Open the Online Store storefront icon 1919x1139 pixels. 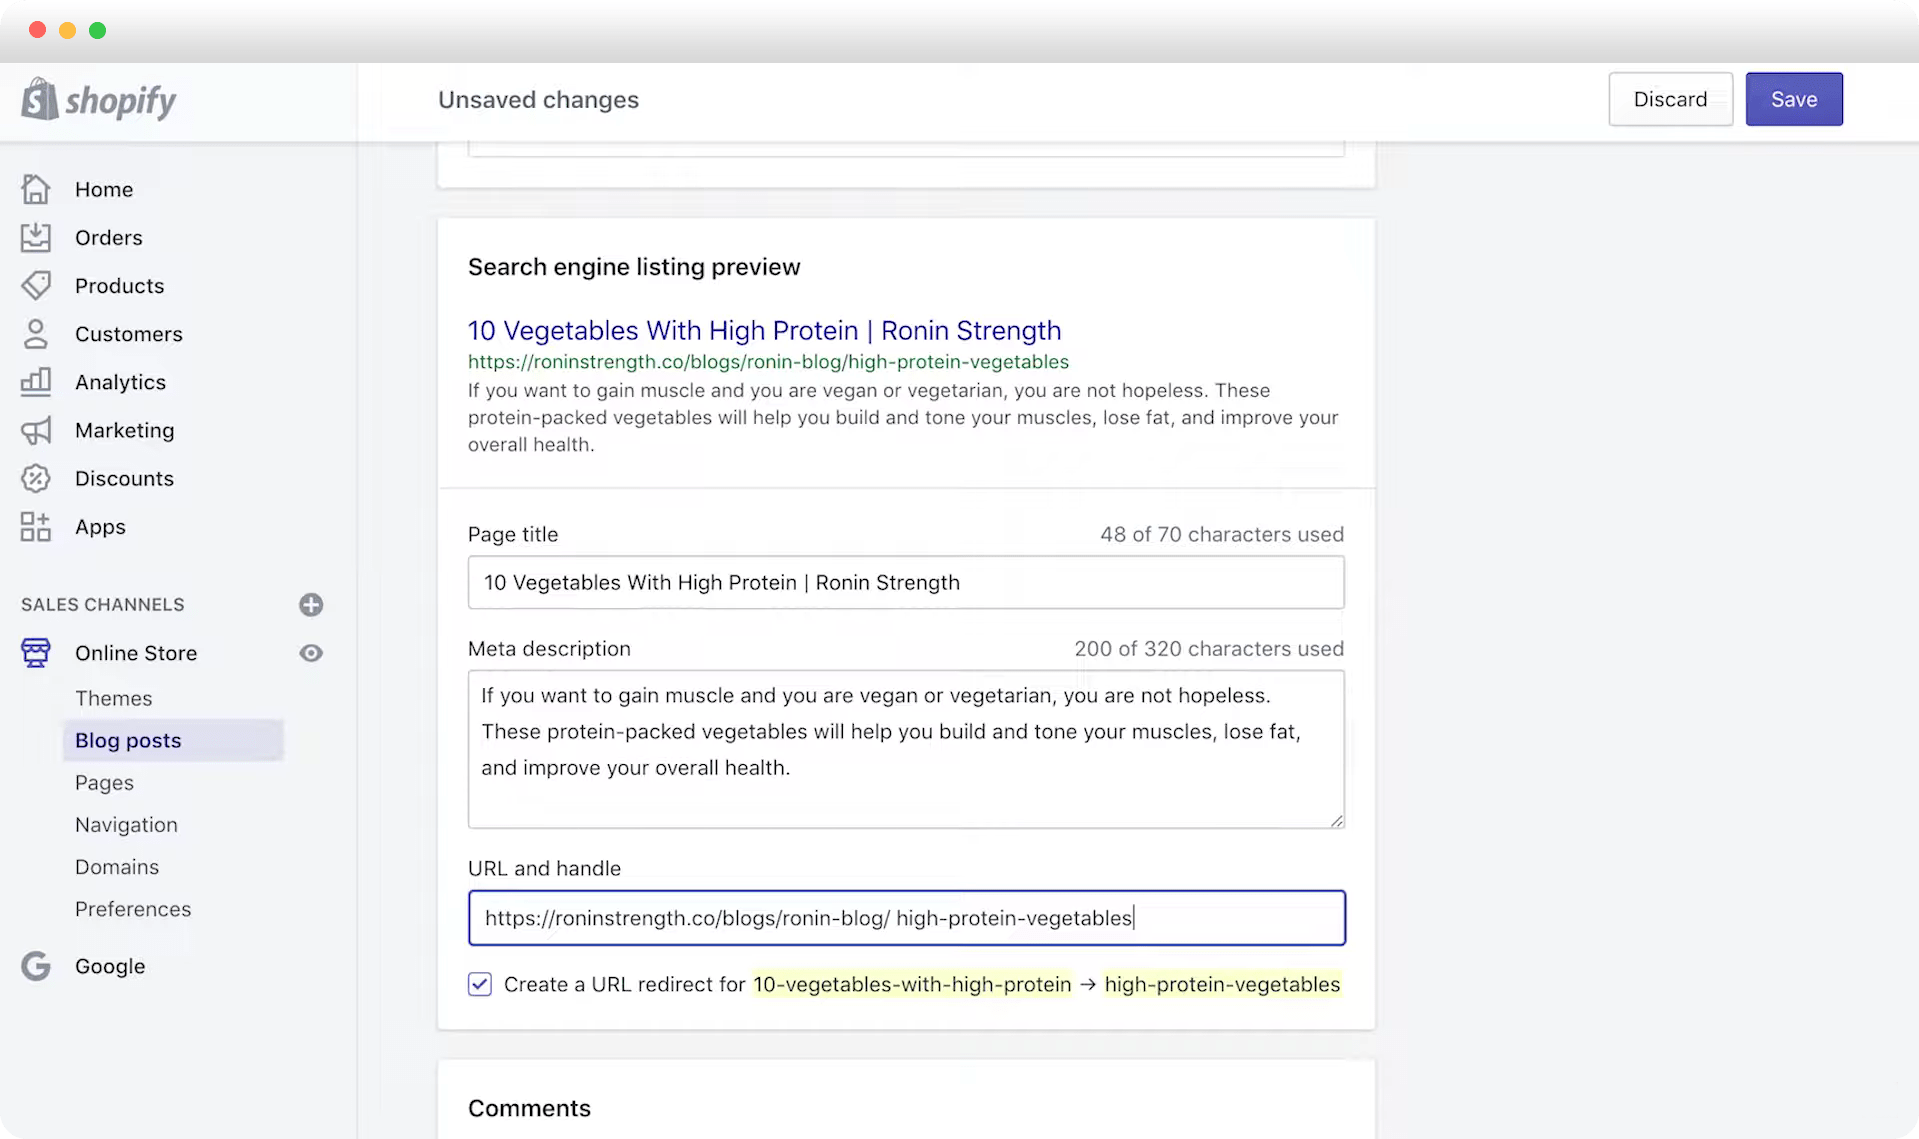coord(36,653)
